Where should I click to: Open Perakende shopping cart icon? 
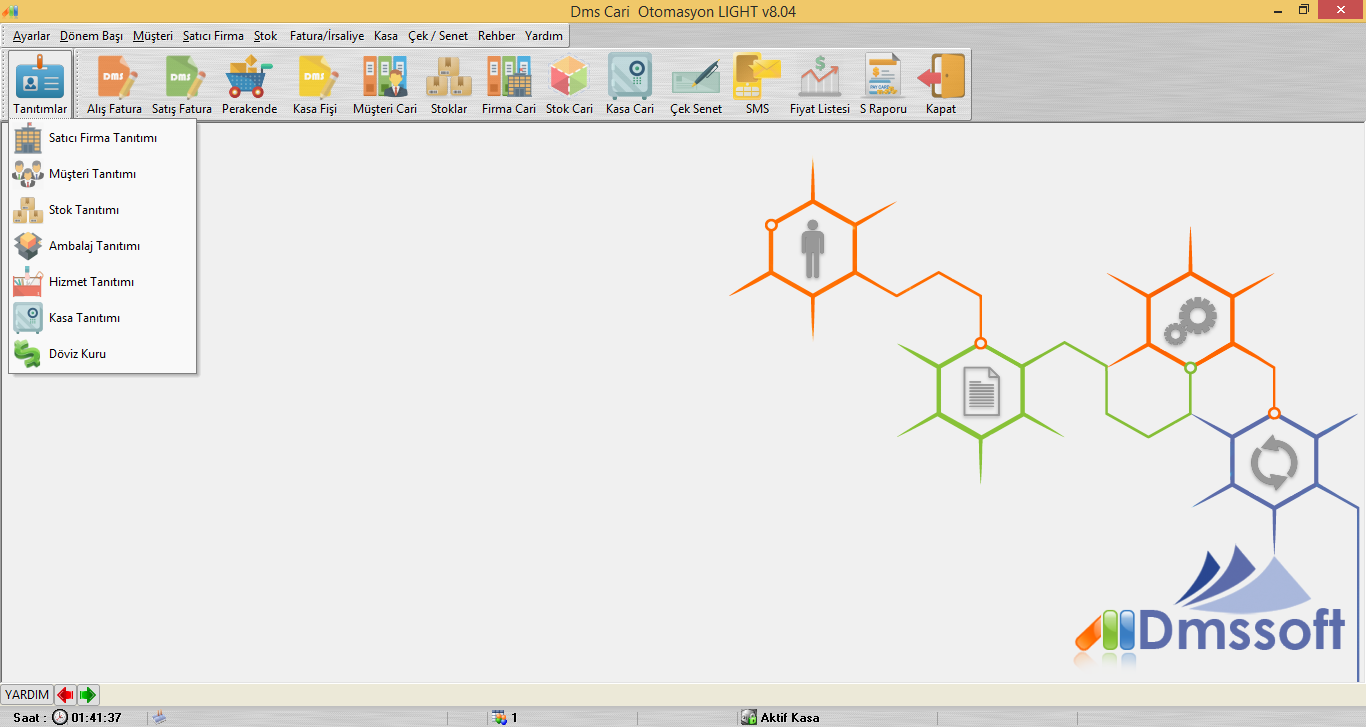pyautogui.click(x=249, y=78)
